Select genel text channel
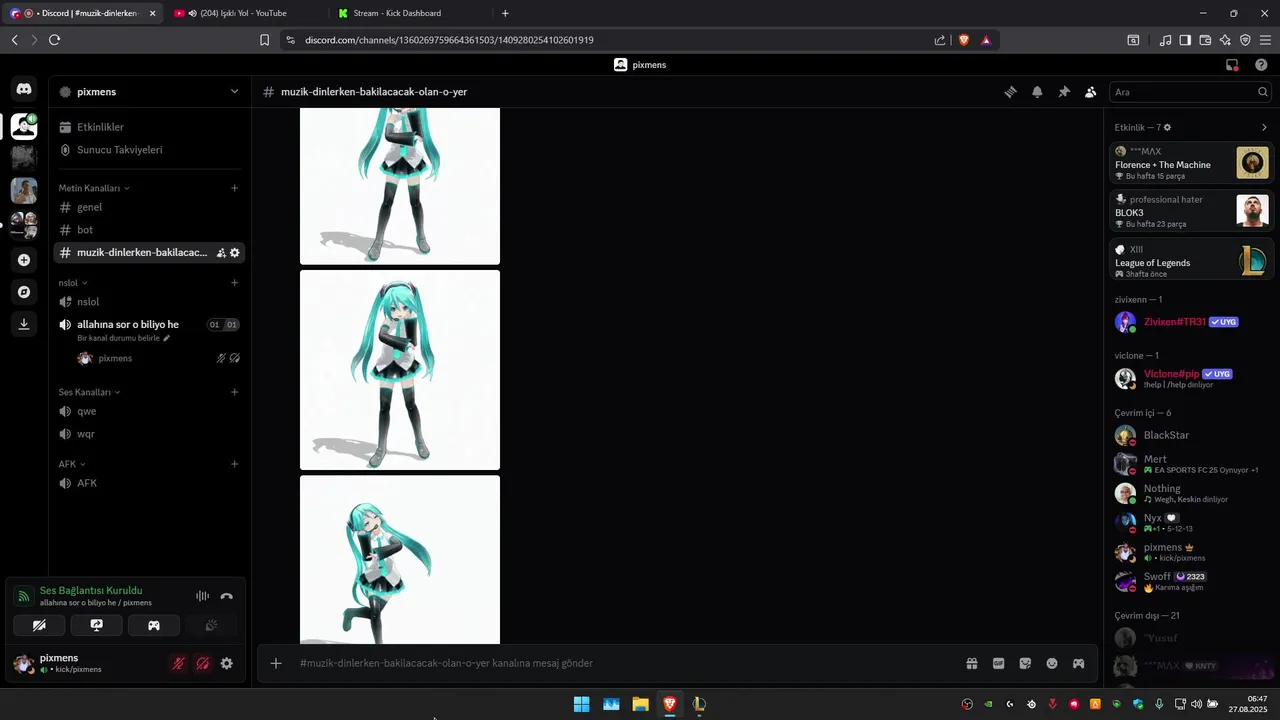This screenshot has height=720, width=1280. tap(150, 207)
